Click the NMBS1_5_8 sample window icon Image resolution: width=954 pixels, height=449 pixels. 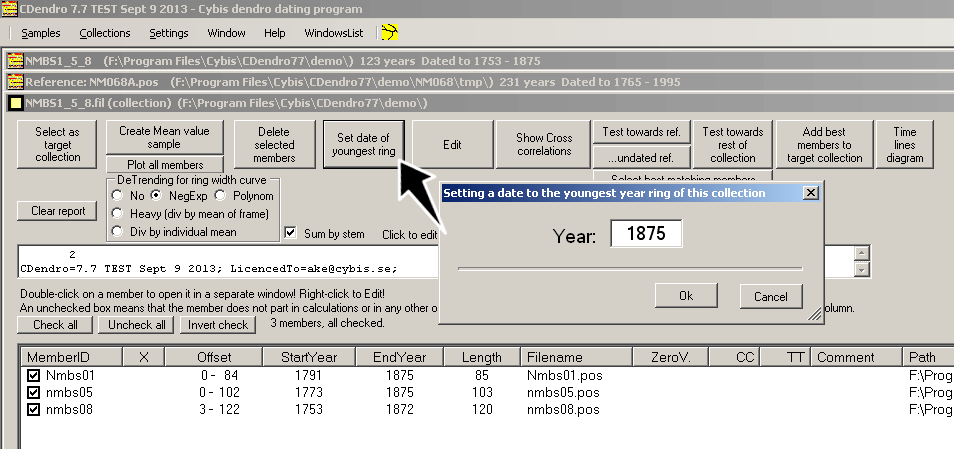(x=15, y=61)
